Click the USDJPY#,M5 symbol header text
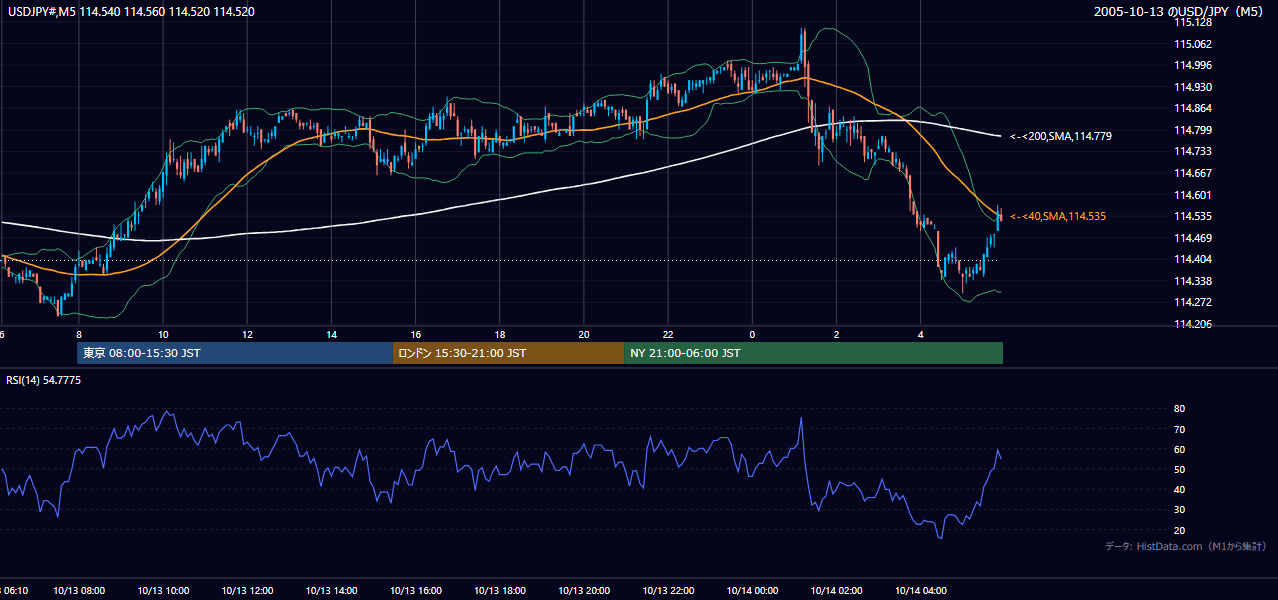The height and width of the screenshot is (600, 1278). (130, 11)
